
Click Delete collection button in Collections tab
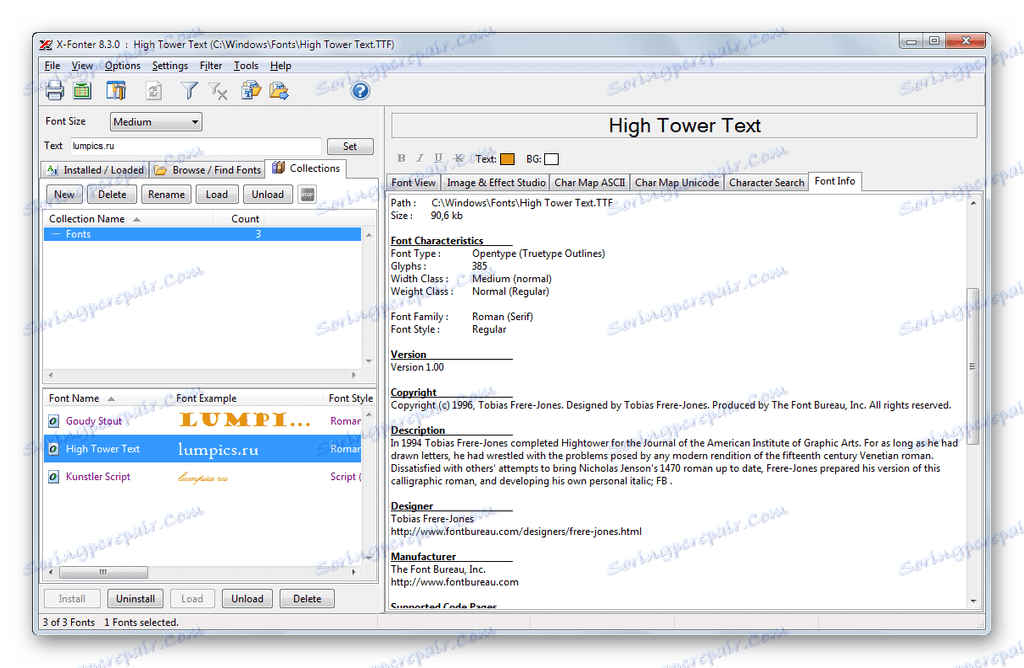coord(112,195)
